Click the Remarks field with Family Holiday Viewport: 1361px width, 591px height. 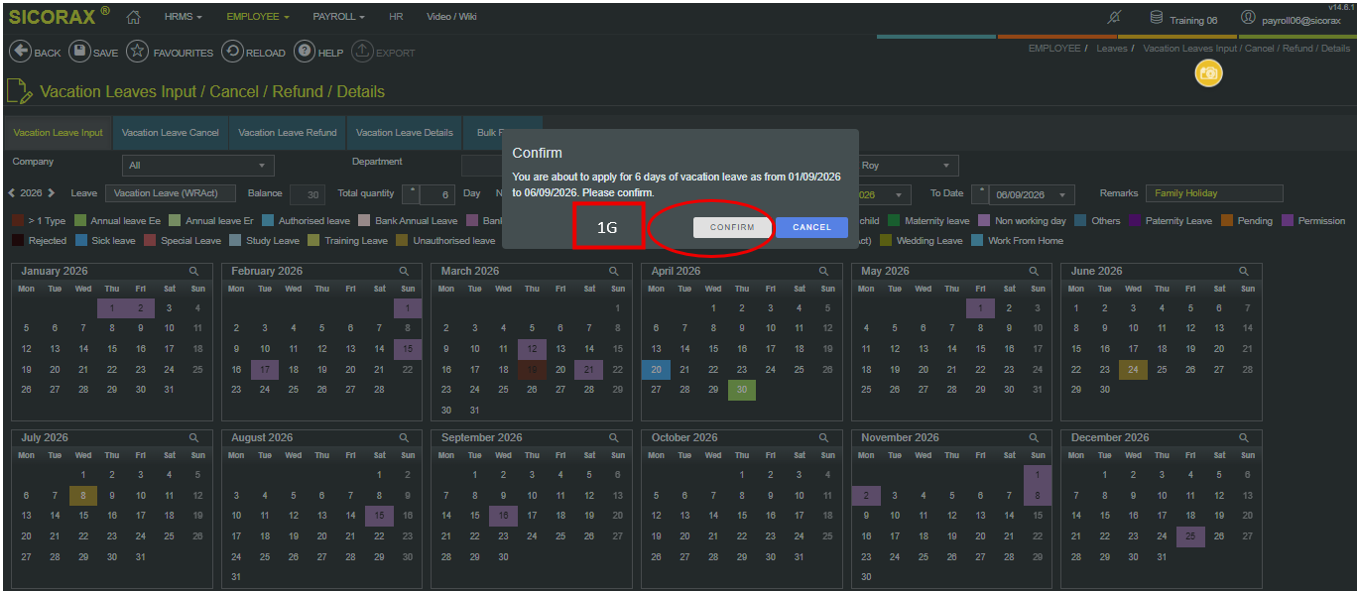click(x=1214, y=193)
